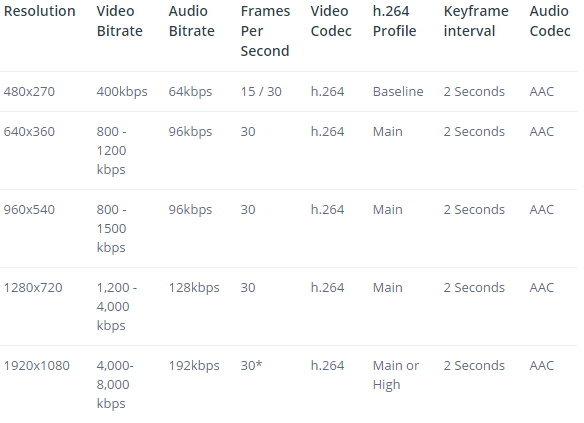Click the Video Bitrate column header

tap(120, 21)
